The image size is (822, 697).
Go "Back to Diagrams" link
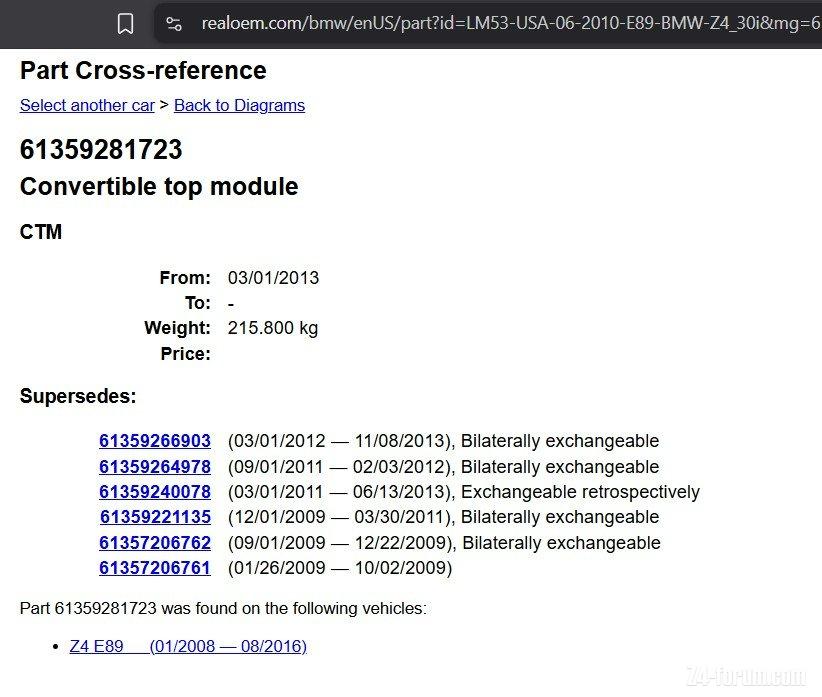click(x=239, y=105)
